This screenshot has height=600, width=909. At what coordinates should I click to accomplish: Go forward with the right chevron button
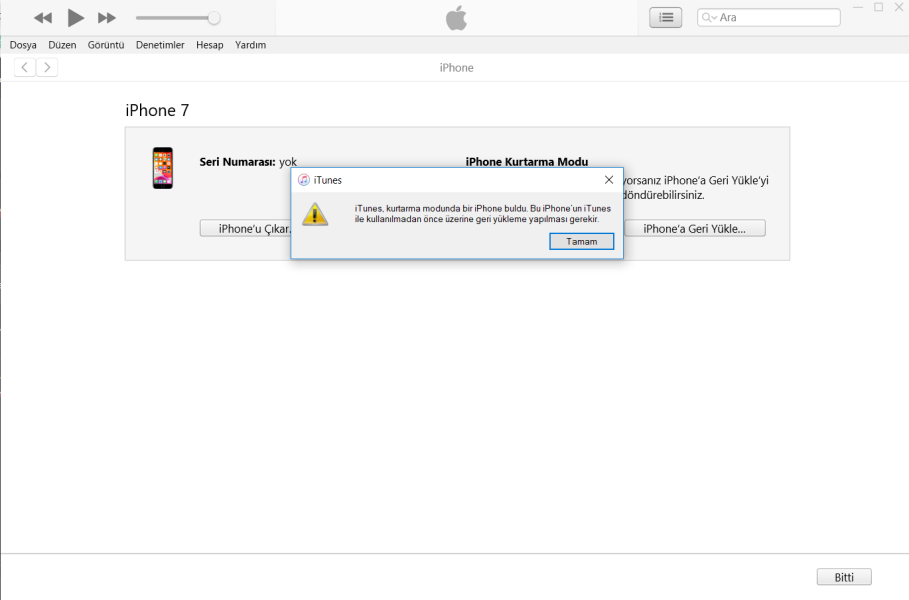(x=46, y=67)
